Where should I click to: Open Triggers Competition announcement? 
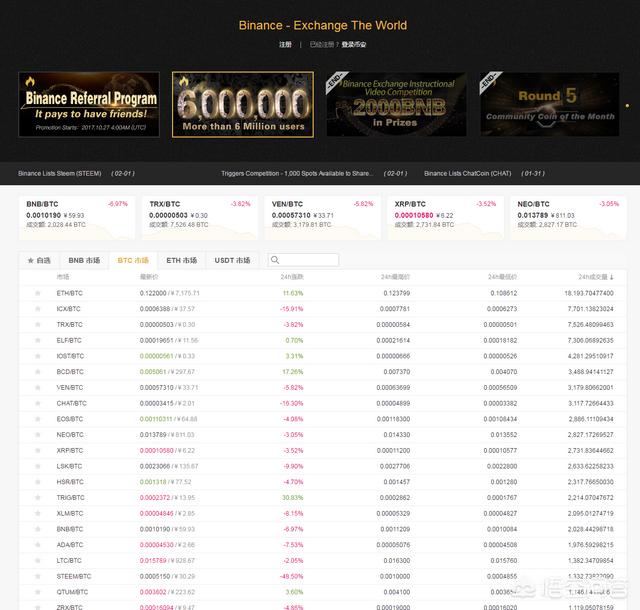pos(297,174)
